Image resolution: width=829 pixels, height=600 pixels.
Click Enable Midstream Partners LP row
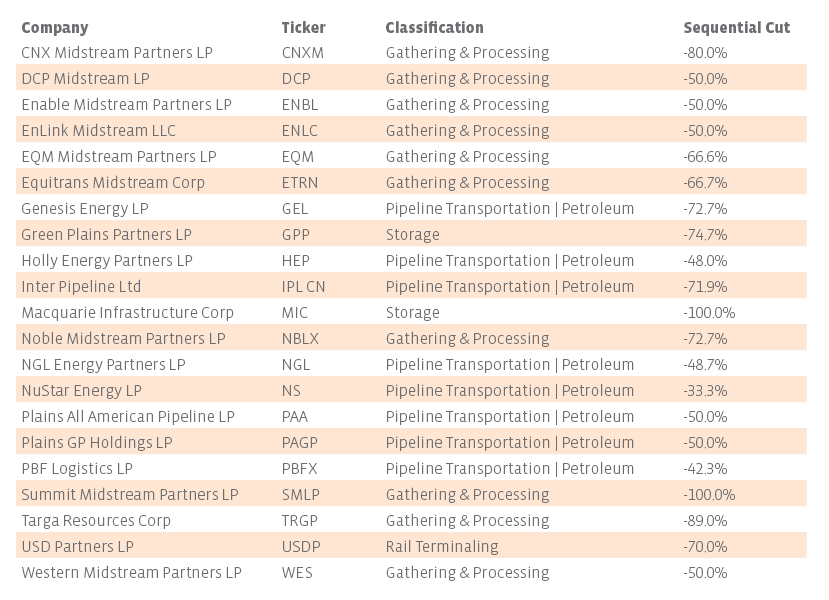(x=126, y=105)
